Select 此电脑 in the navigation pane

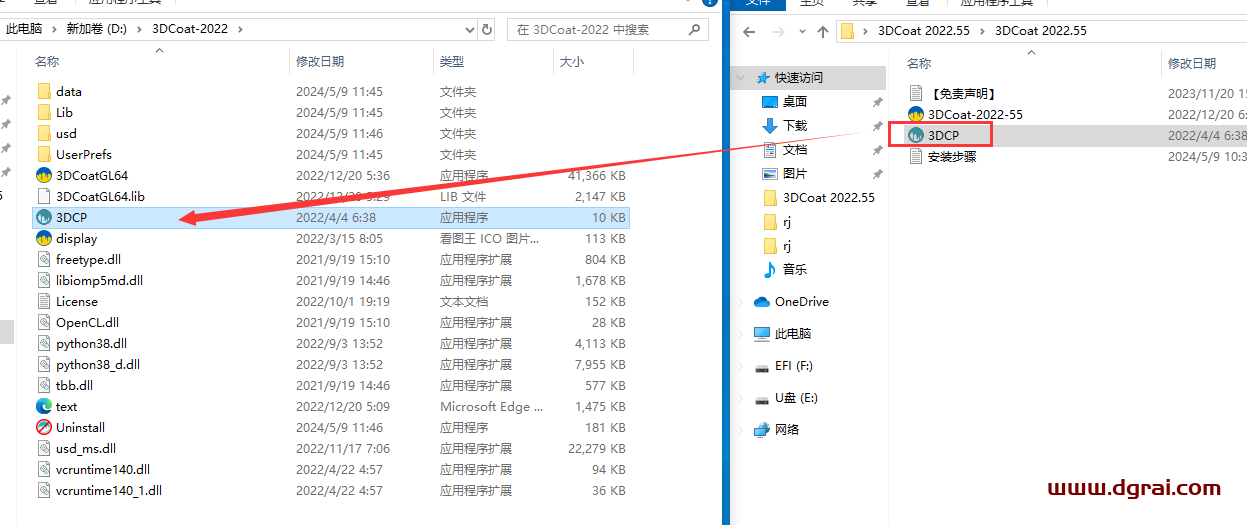(793, 334)
